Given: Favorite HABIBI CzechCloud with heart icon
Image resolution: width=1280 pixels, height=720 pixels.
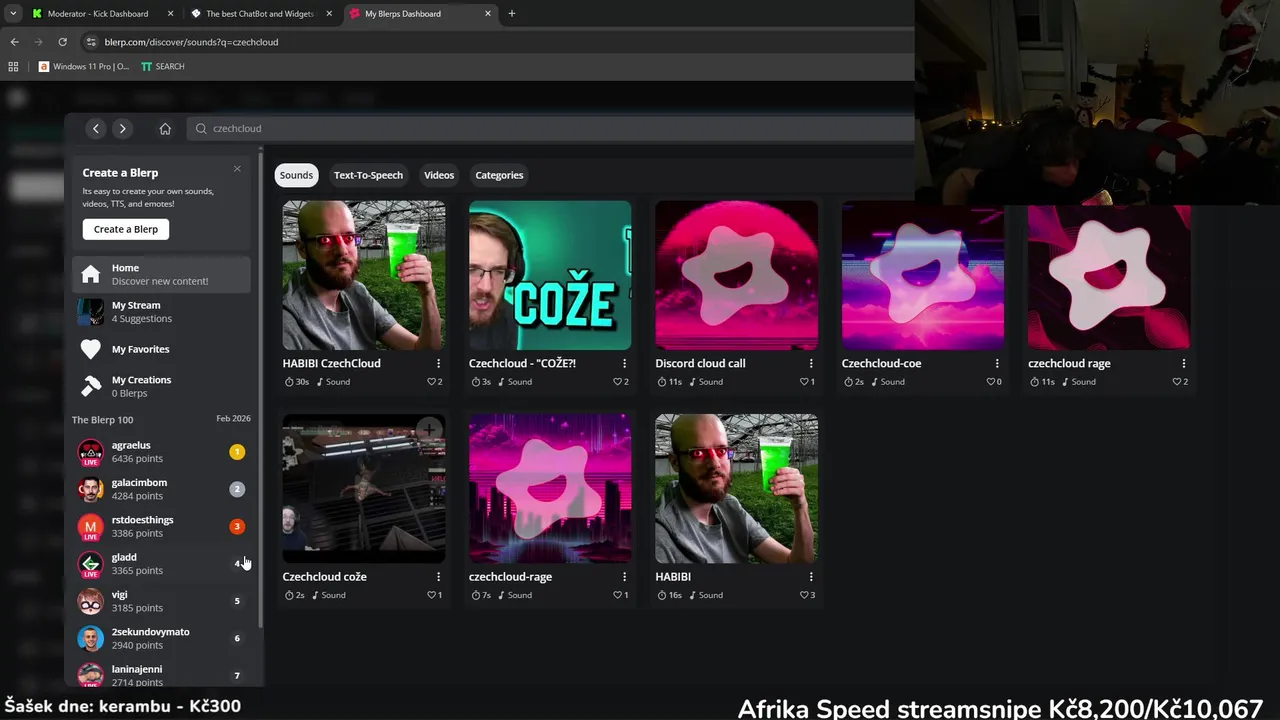Looking at the screenshot, I should click(431, 382).
